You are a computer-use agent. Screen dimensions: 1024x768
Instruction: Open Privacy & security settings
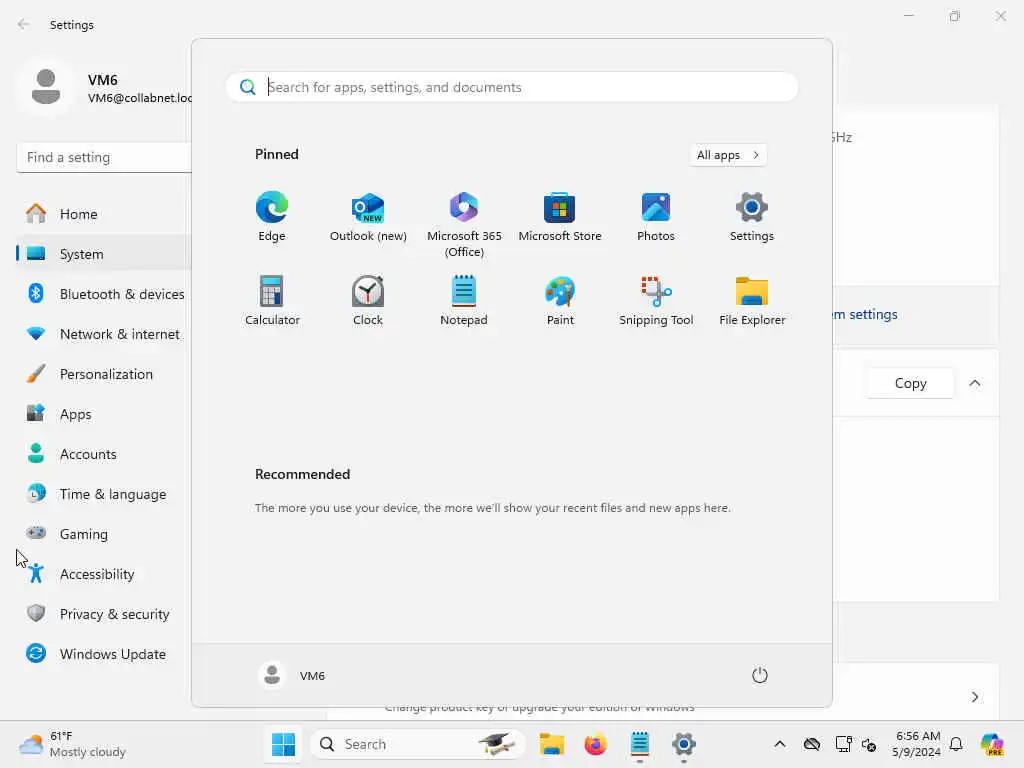pos(104,614)
